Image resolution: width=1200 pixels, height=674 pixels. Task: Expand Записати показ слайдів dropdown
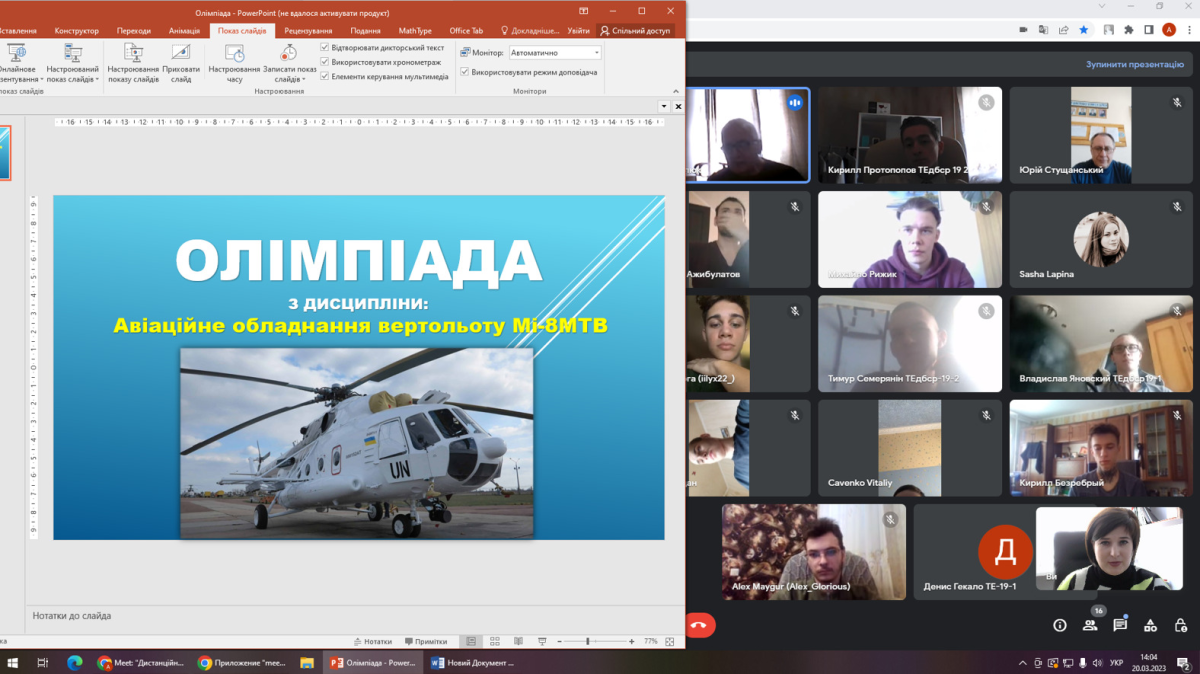point(289,79)
